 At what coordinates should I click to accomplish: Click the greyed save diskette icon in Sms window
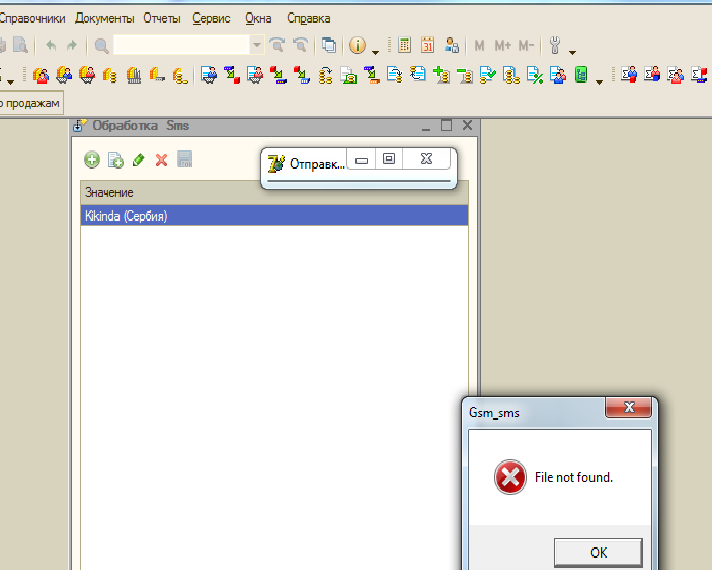(x=184, y=159)
